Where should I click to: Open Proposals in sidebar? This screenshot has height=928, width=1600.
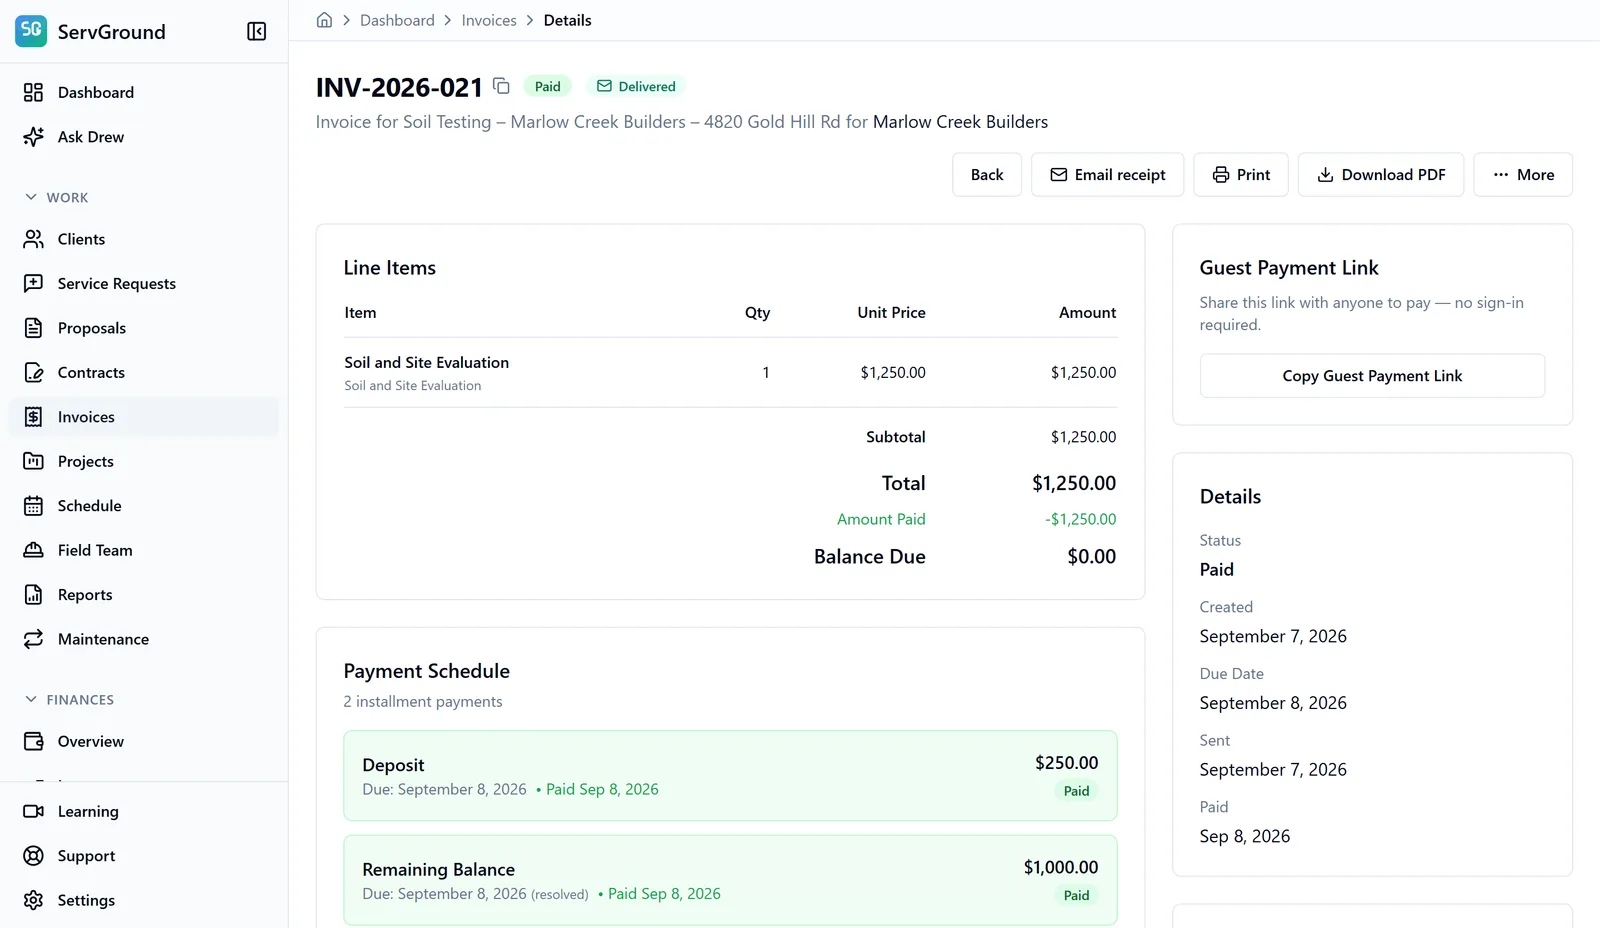(144, 328)
